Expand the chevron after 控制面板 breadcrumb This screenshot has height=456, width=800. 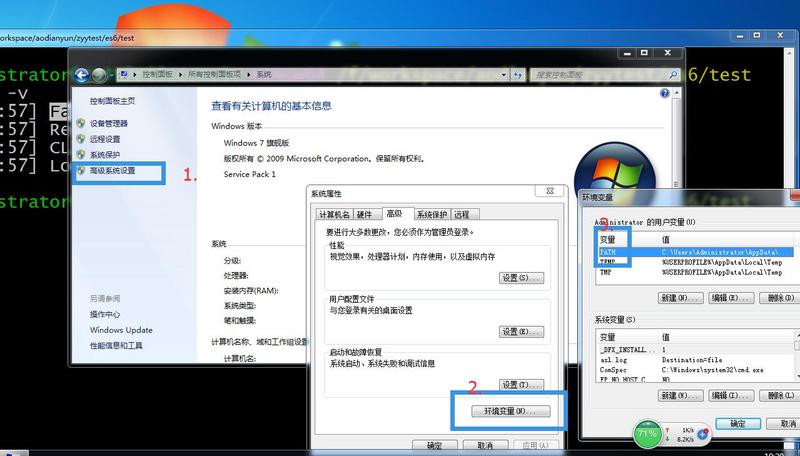[x=181, y=74]
